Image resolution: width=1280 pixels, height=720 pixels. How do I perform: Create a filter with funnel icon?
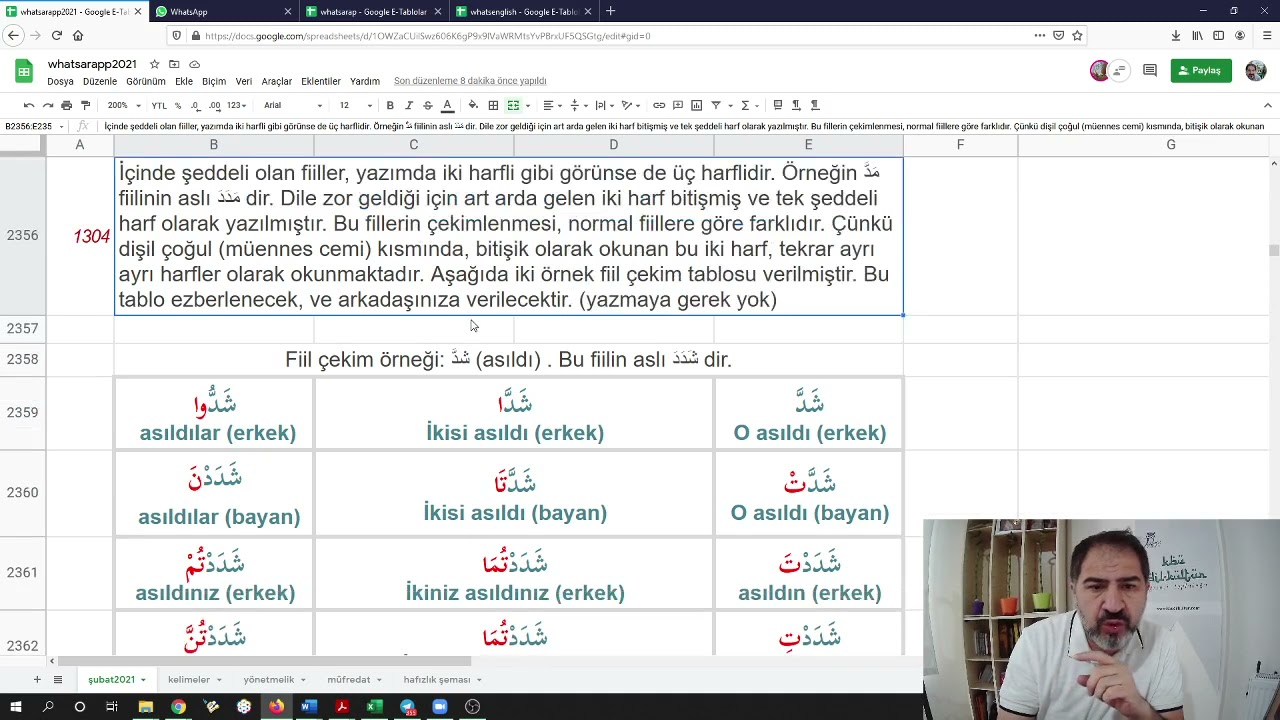[x=716, y=105]
